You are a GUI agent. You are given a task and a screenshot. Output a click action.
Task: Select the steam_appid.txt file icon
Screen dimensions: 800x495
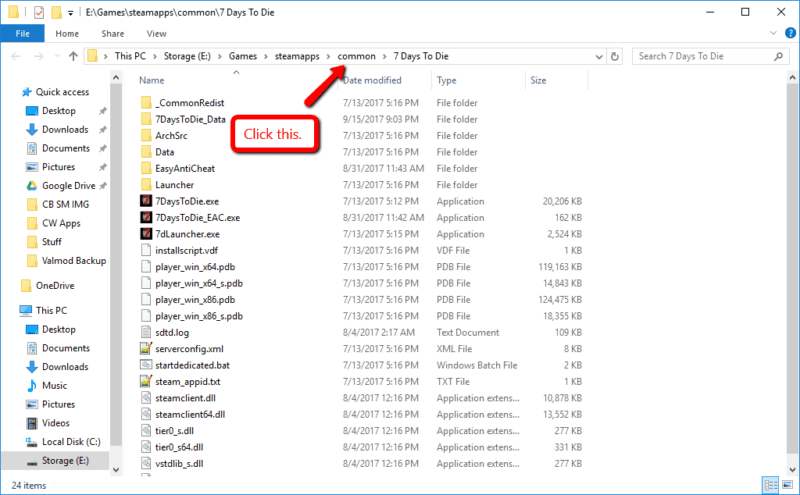click(146, 381)
